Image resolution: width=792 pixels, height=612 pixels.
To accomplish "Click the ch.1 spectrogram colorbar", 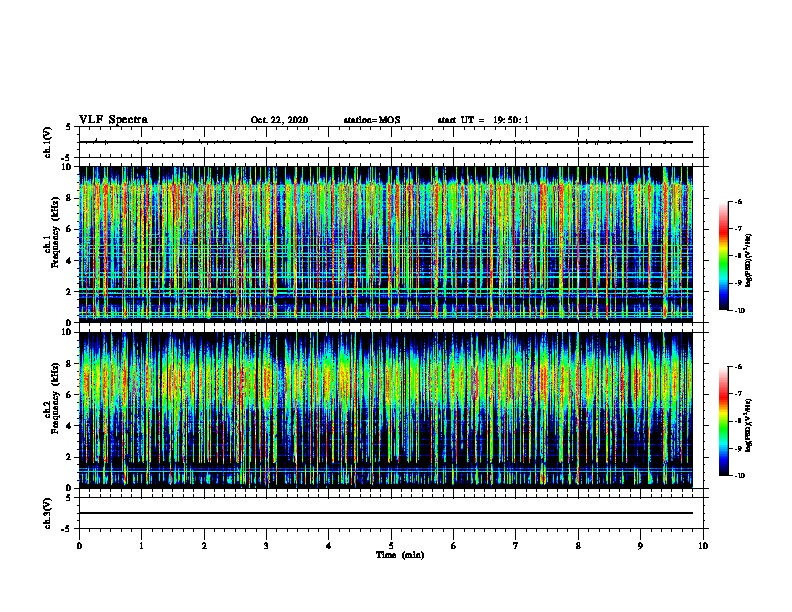I will click(723, 256).
